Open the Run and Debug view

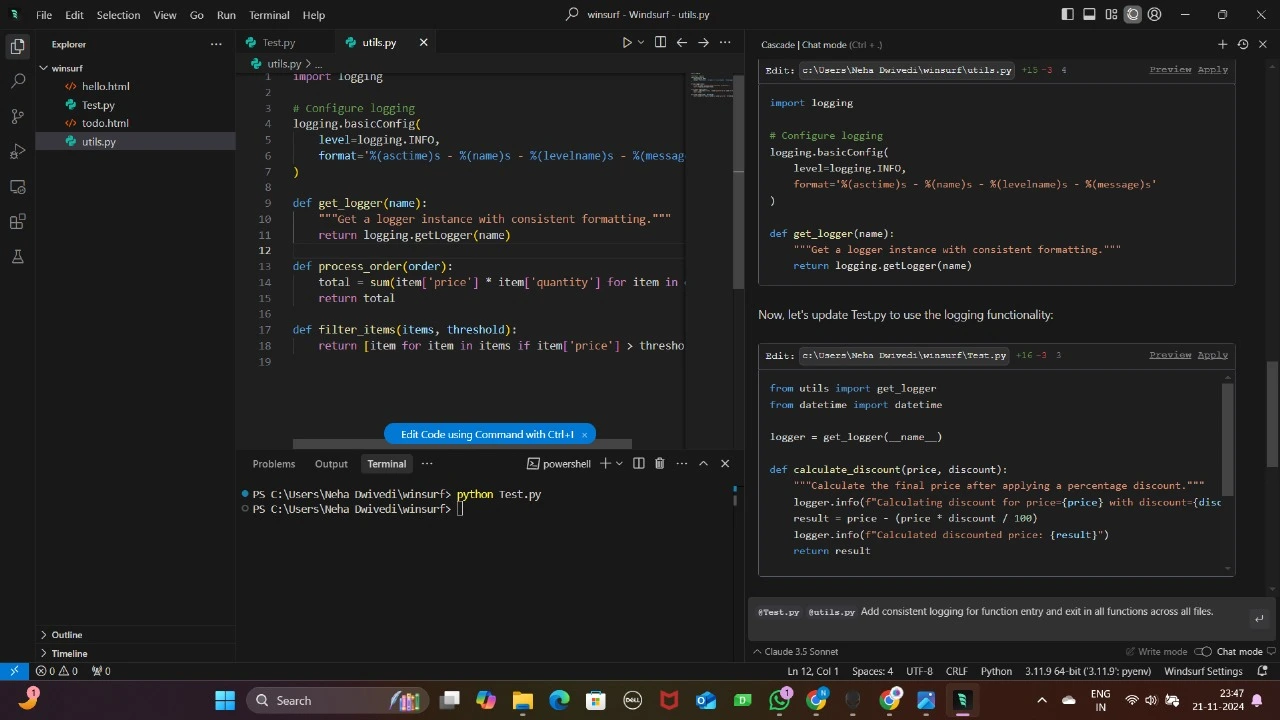click(17, 151)
